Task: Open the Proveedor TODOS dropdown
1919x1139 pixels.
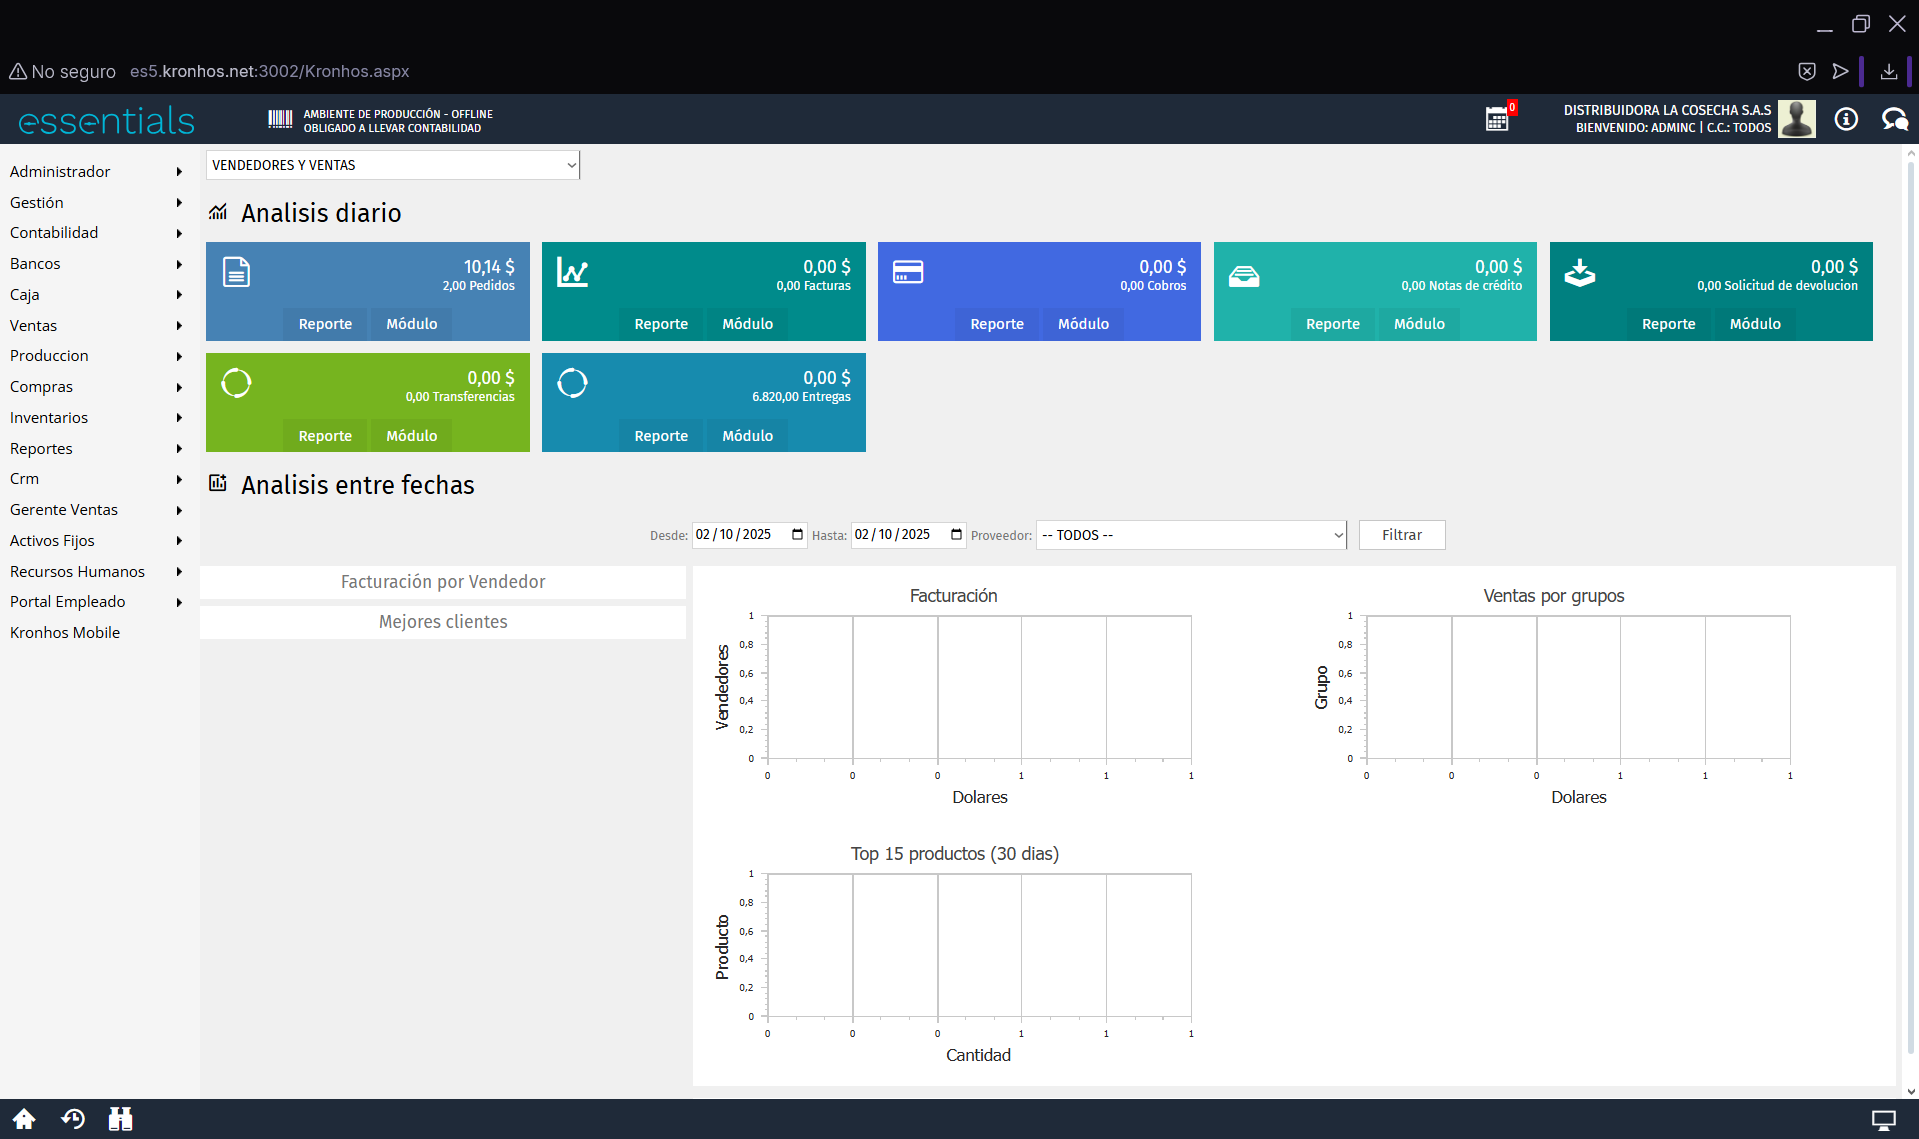Action: (x=1191, y=535)
